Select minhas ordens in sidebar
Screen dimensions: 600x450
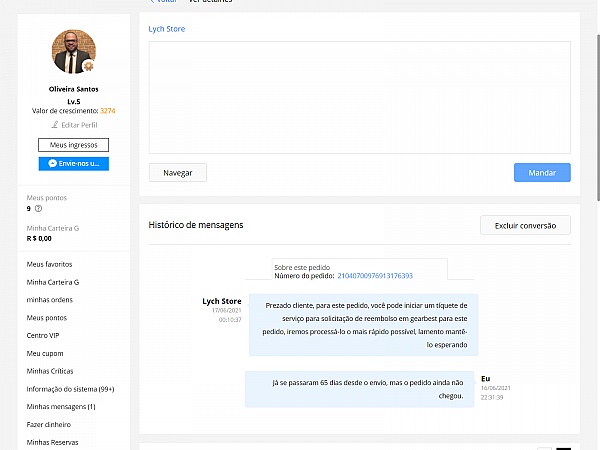coord(50,300)
